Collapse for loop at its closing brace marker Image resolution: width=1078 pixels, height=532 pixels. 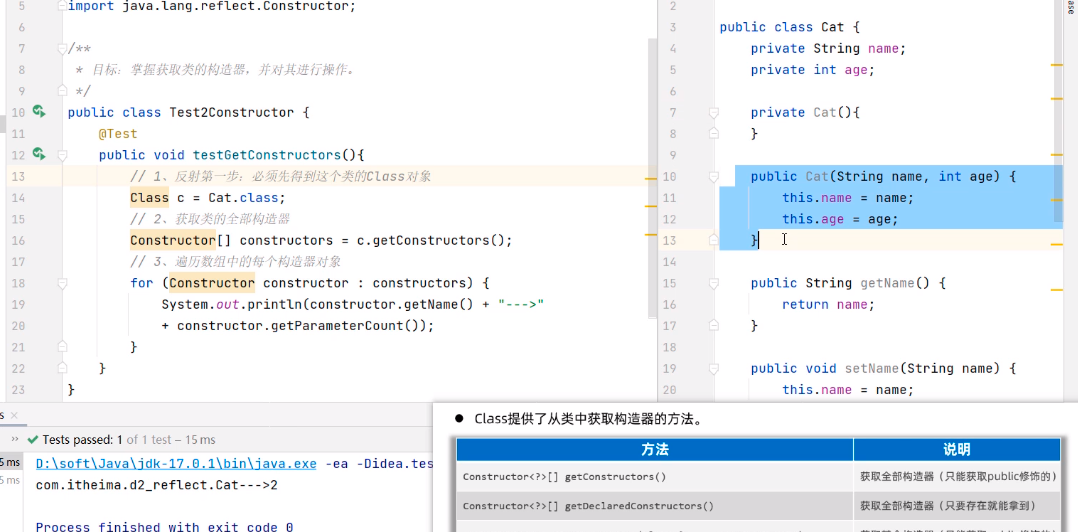tap(63, 346)
